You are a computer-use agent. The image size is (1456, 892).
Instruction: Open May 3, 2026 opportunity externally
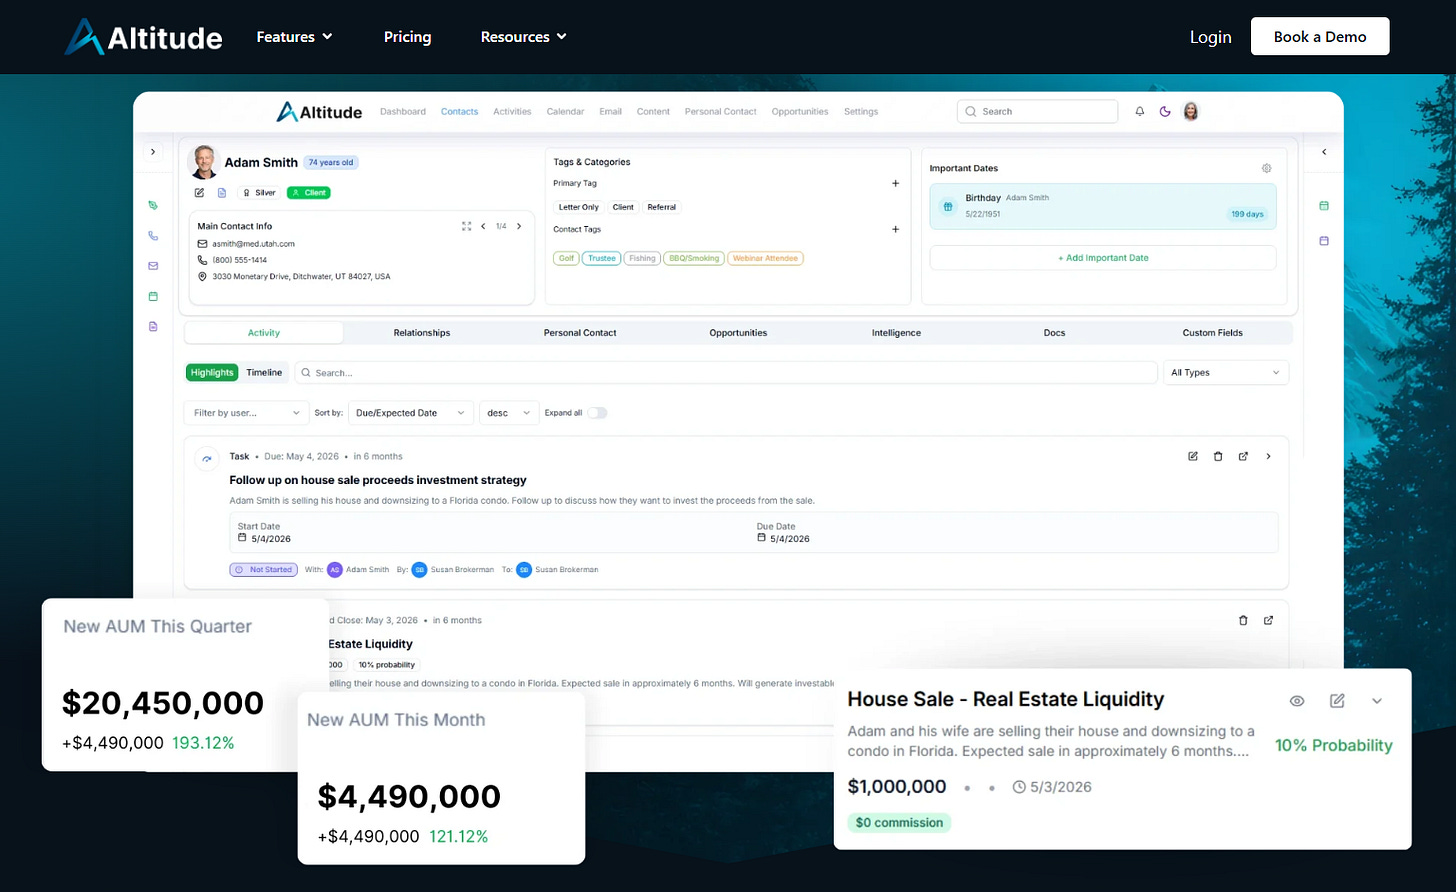(1268, 620)
